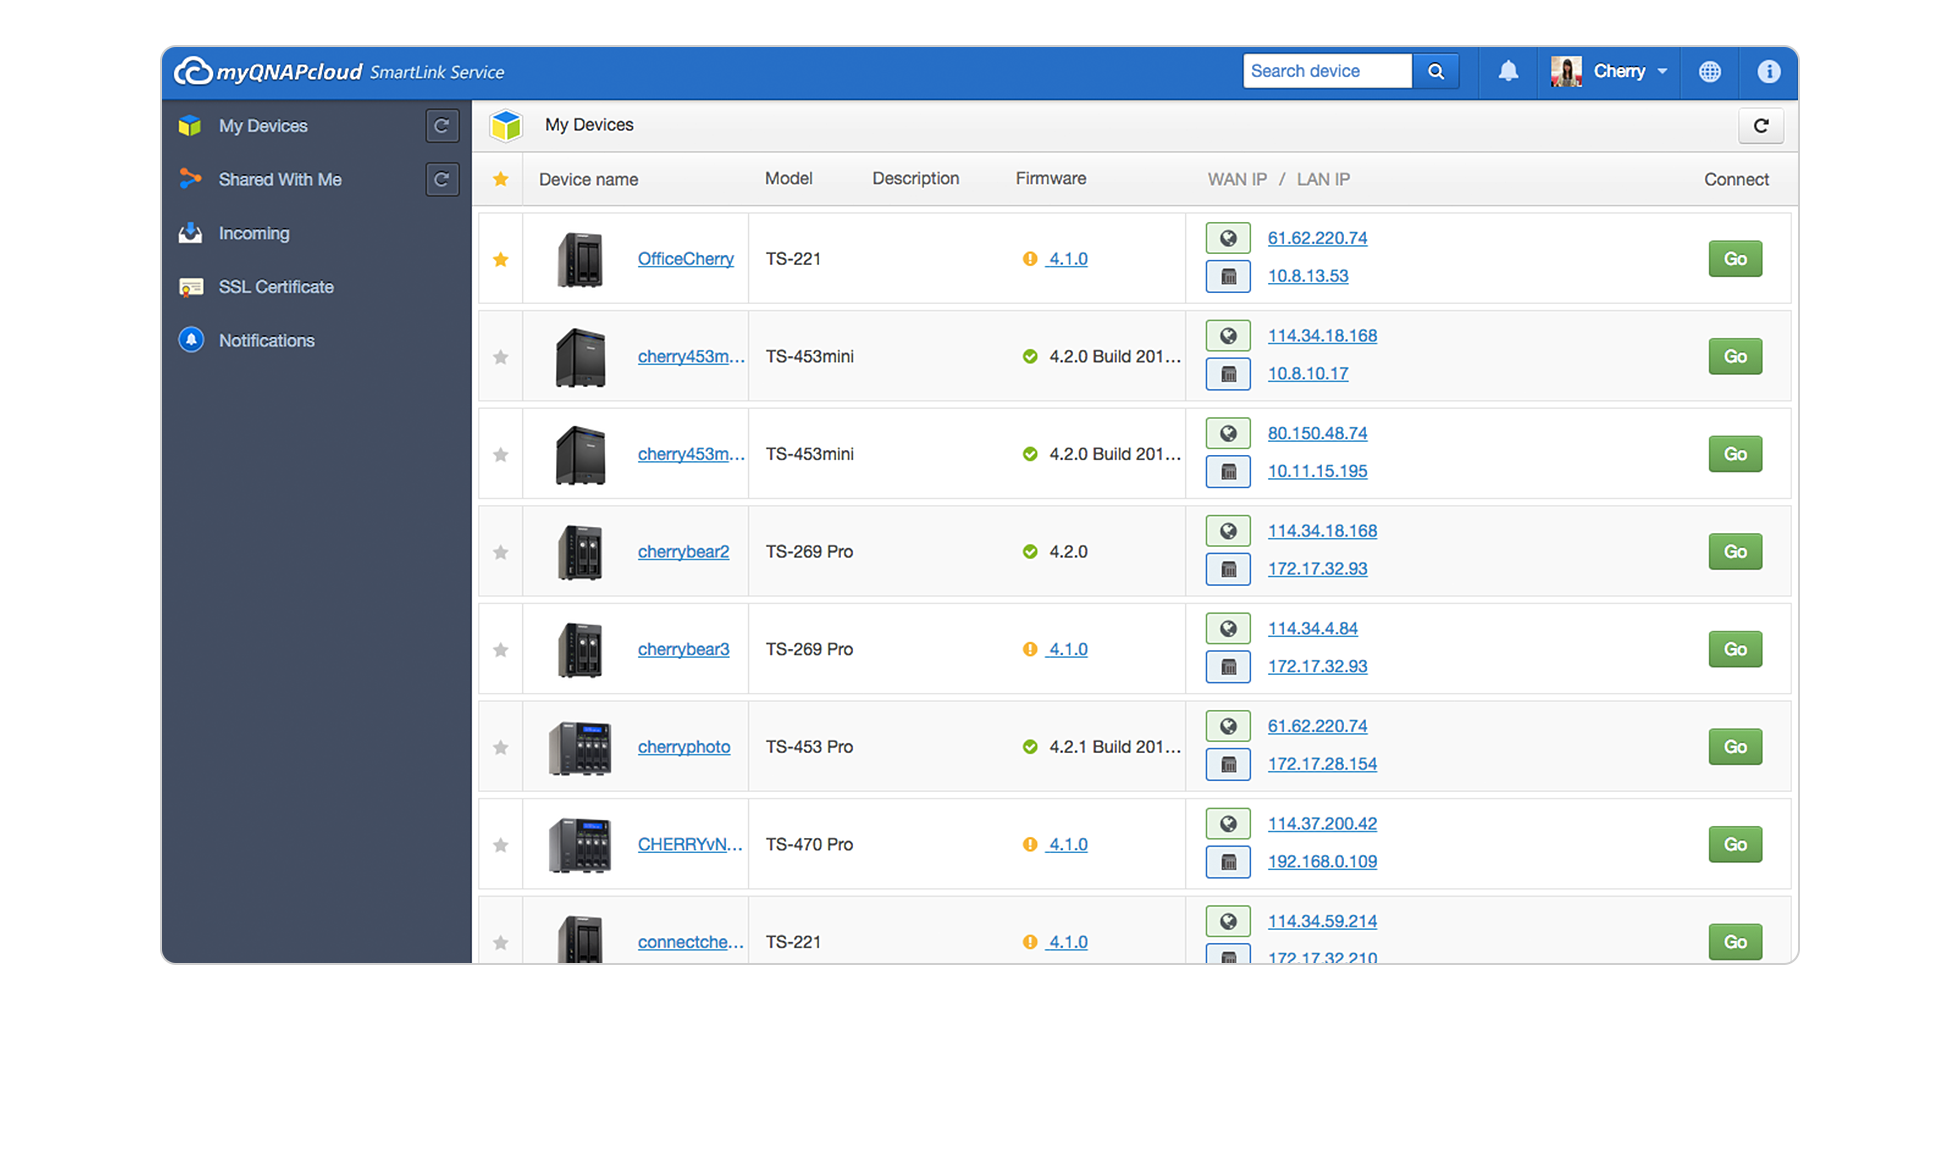Screen dimensions: 1960x1170
Task: Open Notifications in sidebar
Action: click(266, 341)
